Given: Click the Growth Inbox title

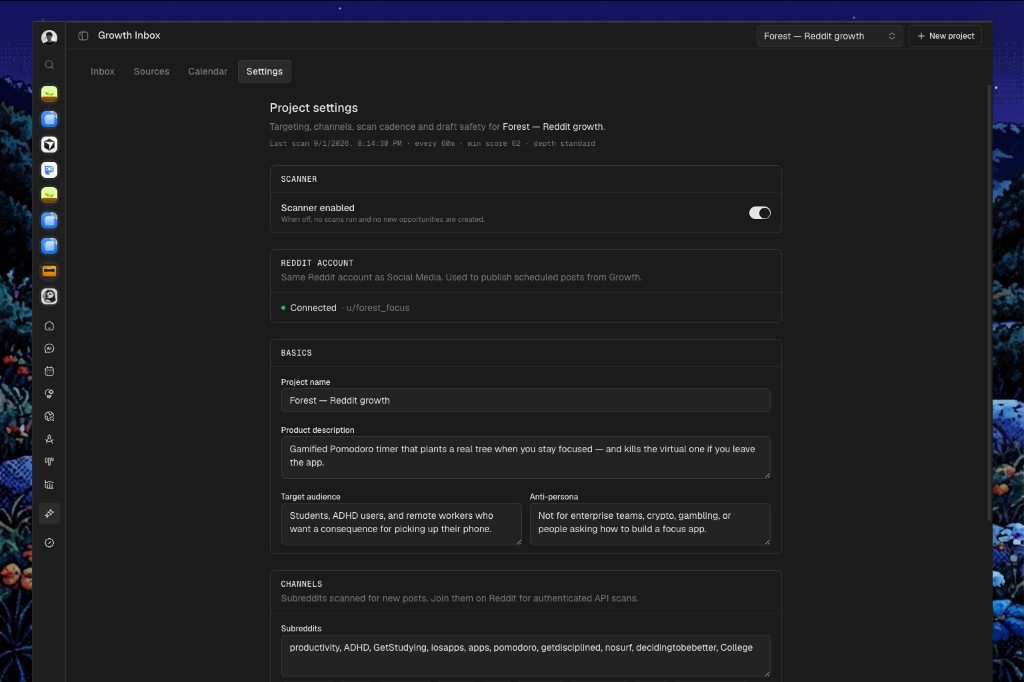Looking at the screenshot, I should [x=129, y=35].
